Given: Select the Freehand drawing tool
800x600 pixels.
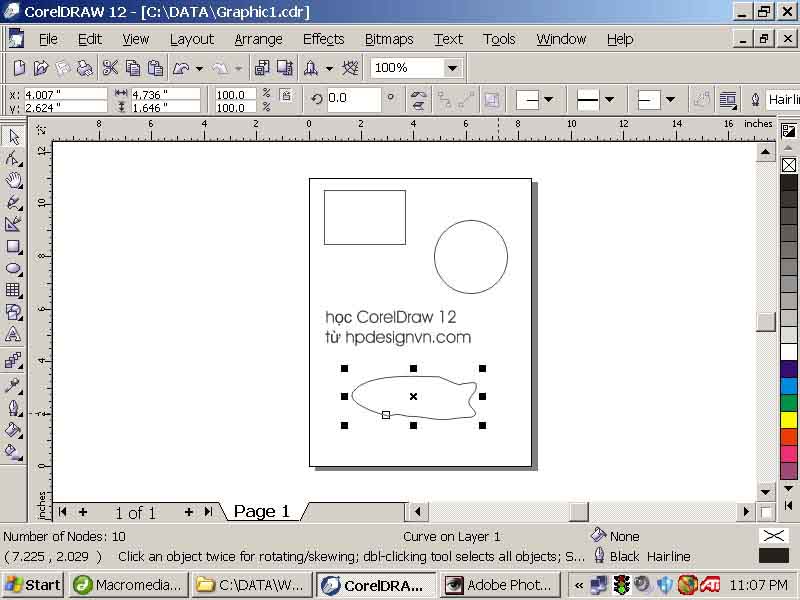Looking at the screenshot, I should (14, 202).
